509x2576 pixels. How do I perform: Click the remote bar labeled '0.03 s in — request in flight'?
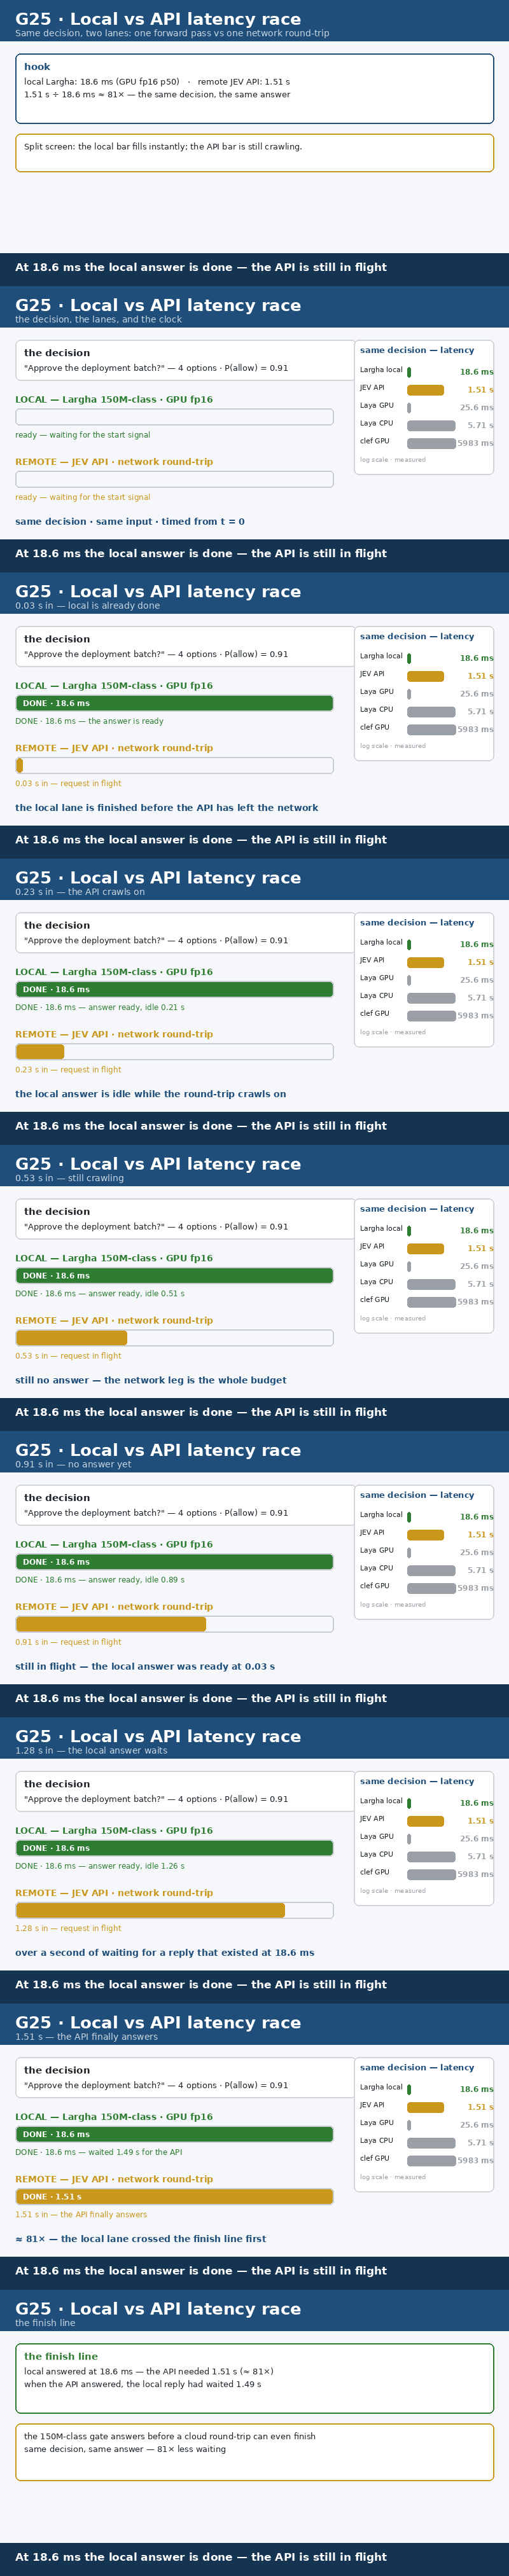[174, 765]
